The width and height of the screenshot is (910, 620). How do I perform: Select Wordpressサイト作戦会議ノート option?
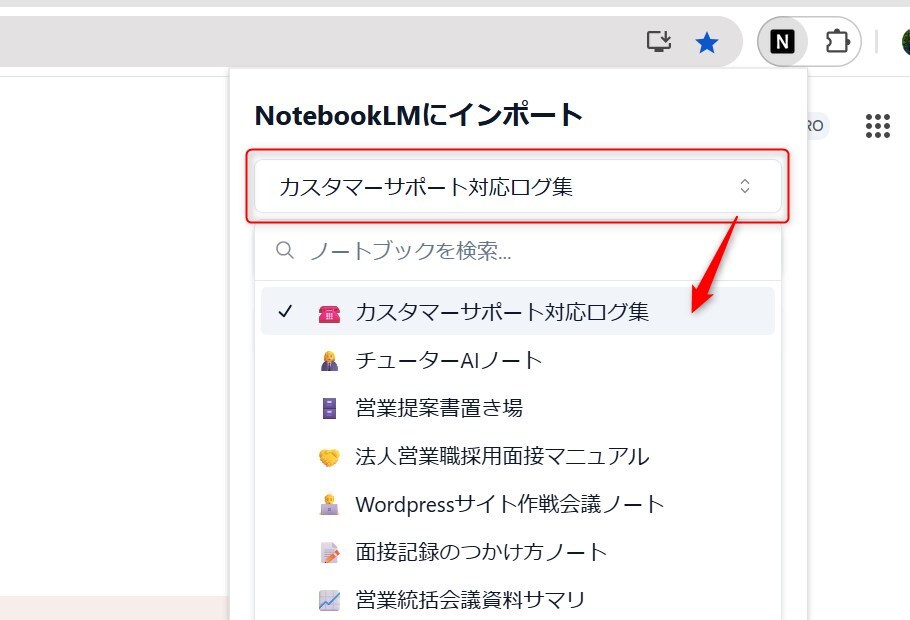[x=518, y=504]
